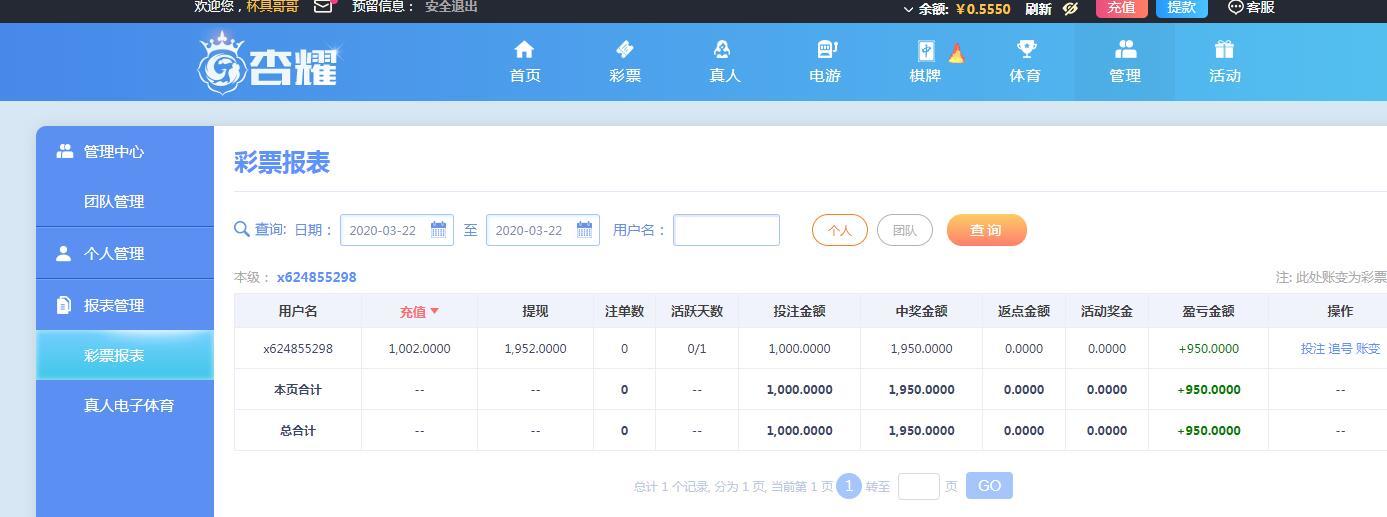Screen dimensions: 1387x517
Task: Click the 总合计 row label
Action: point(298,431)
